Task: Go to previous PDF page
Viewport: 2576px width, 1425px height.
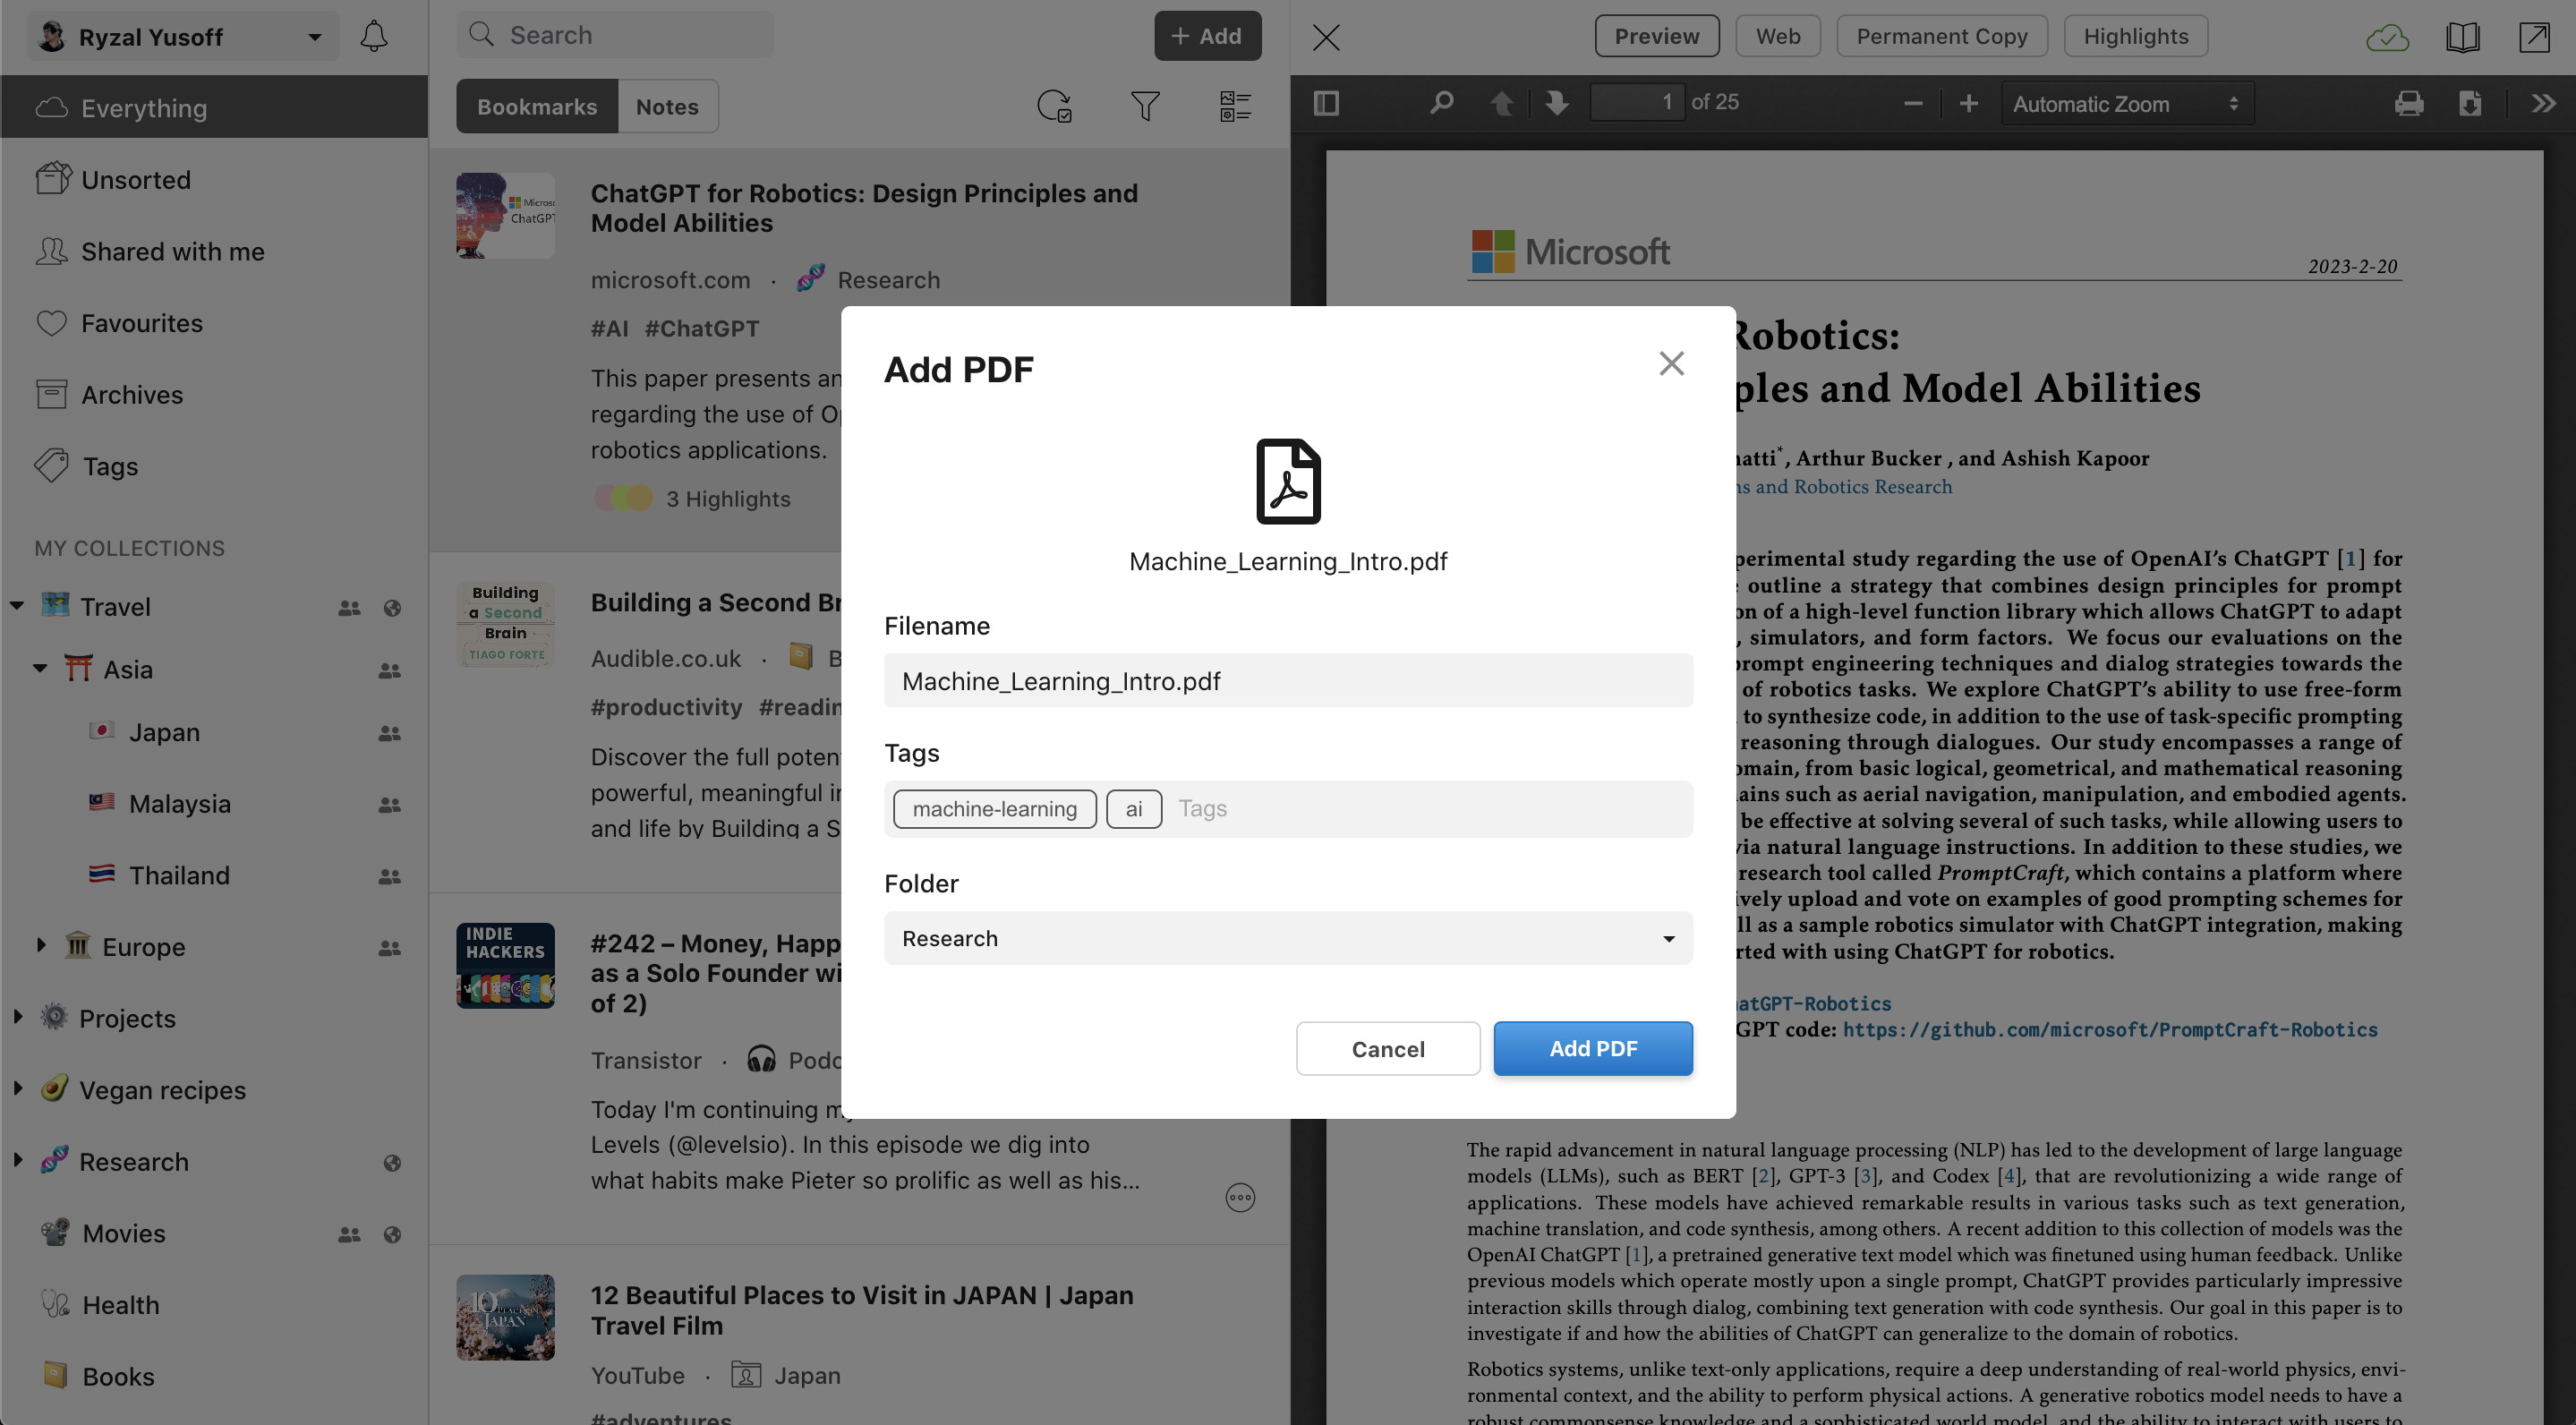Action: click(1501, 103)
